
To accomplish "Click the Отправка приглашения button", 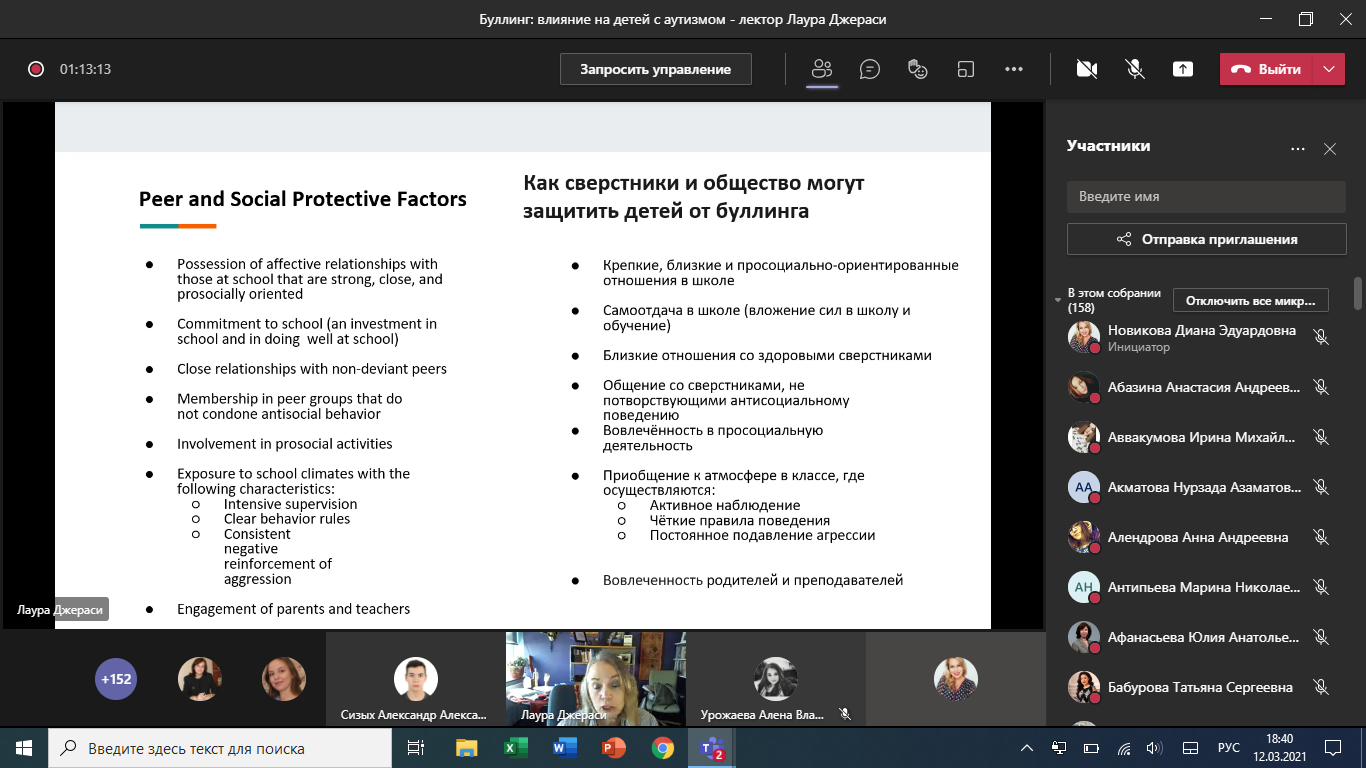I will pos(1206,239).
